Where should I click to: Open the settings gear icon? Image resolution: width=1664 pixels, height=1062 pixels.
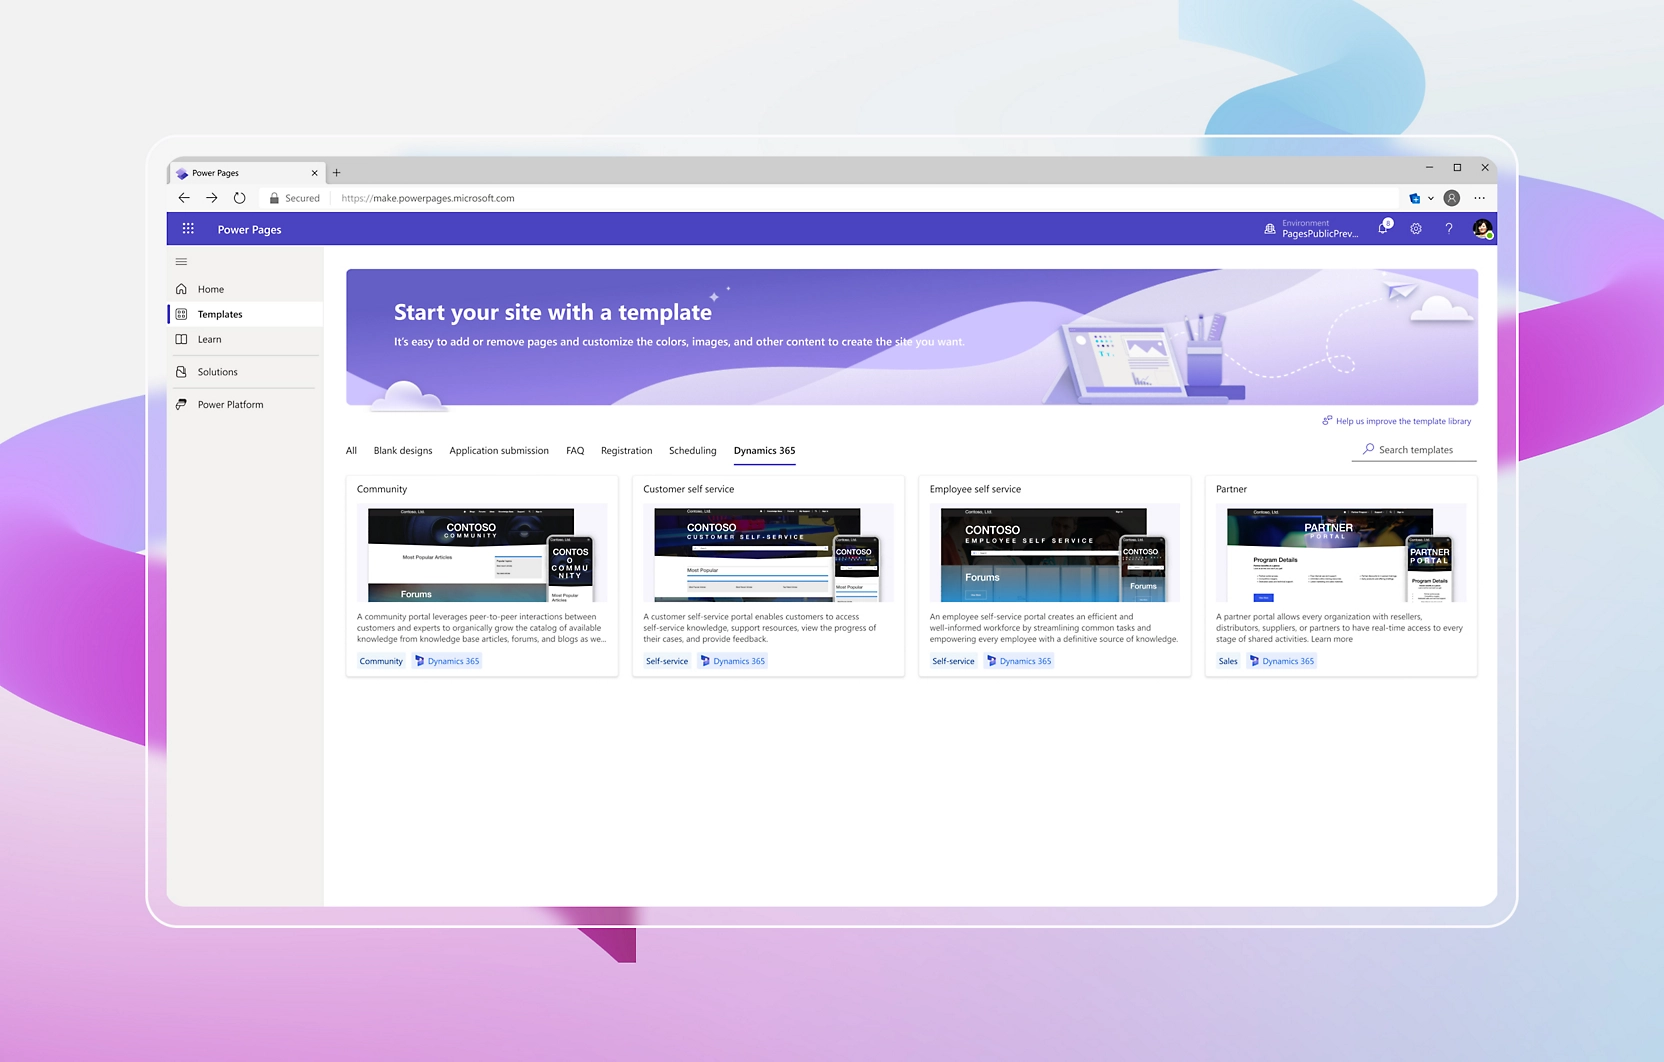(x=1416, y=229)
